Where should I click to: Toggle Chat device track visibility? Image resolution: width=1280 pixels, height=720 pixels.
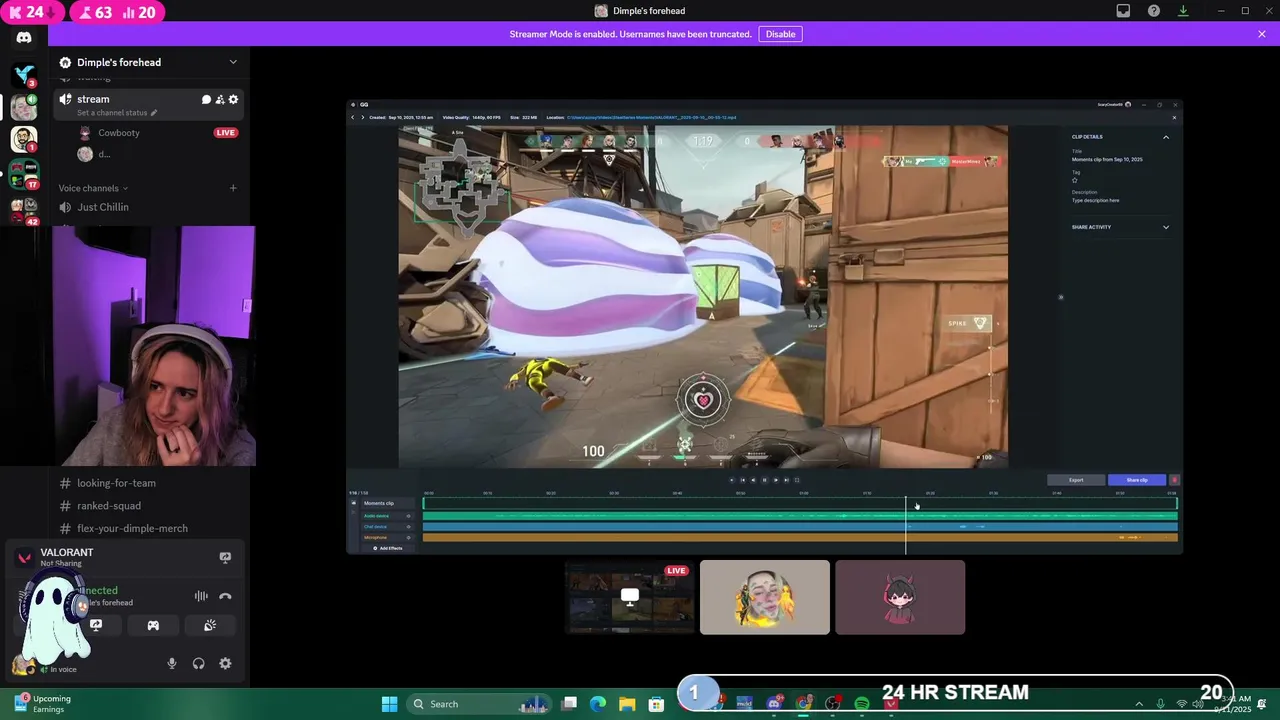coord(408,526)
